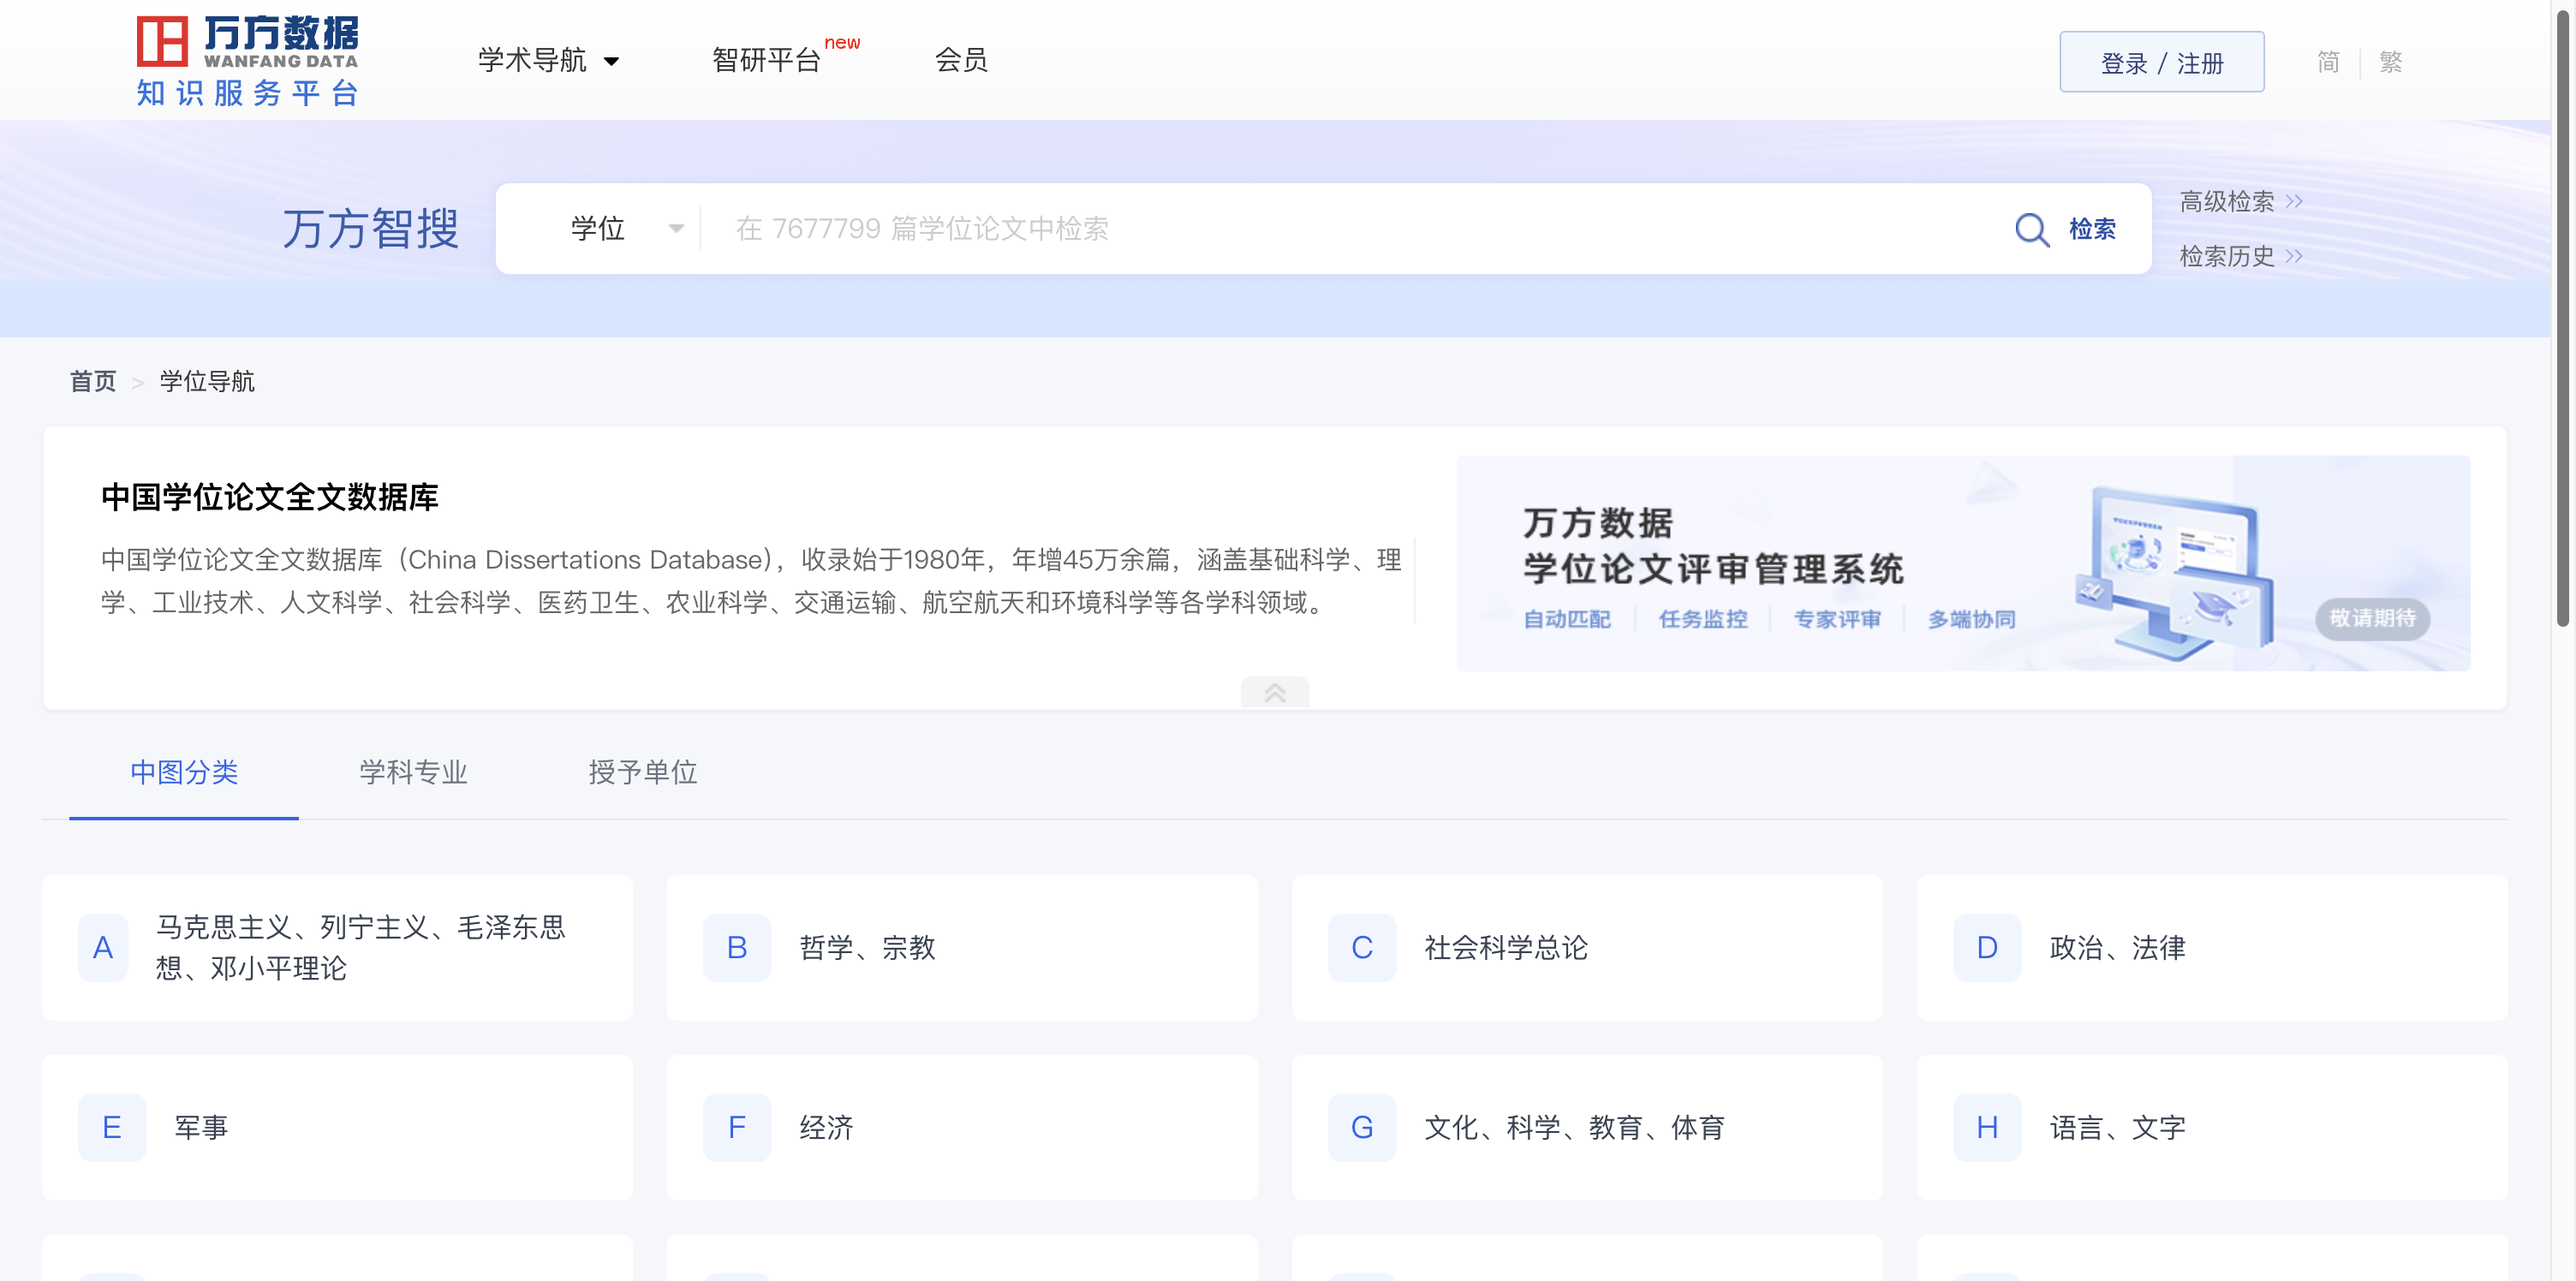
Task: Click the 知识服务平台 tagline under logo
Action: pyautogui.click(x=247, y=93)
